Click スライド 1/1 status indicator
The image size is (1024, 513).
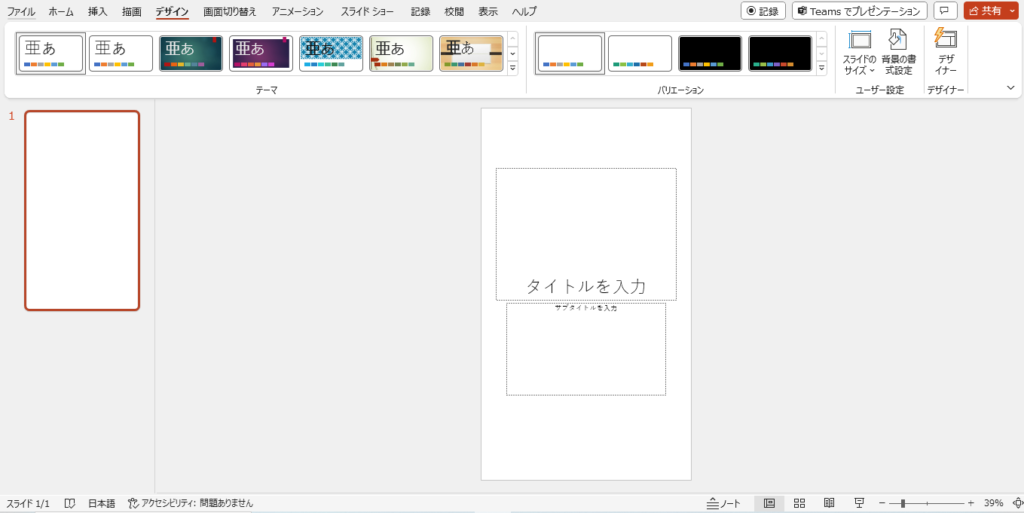[28, 503]
